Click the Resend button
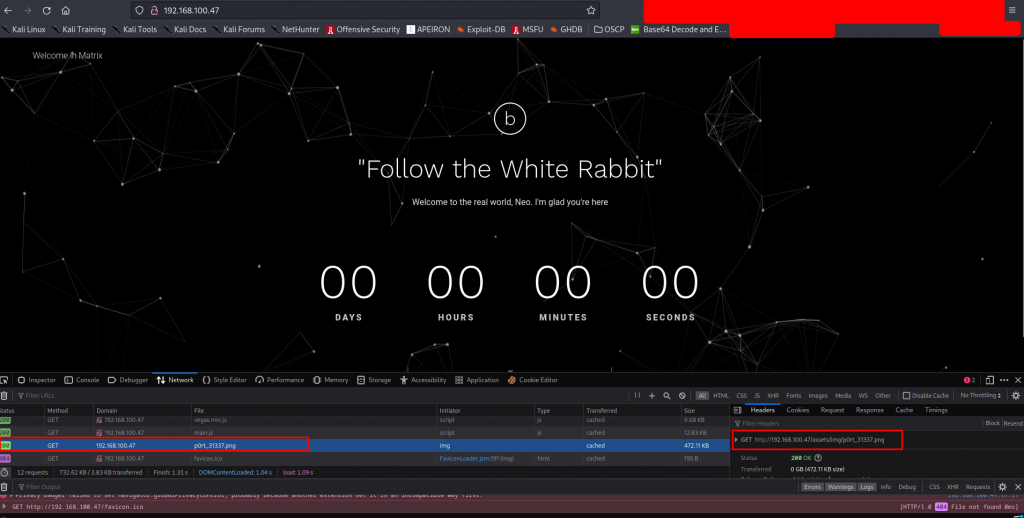Viewport: 1024px width, 518px height. (1013, 423)
